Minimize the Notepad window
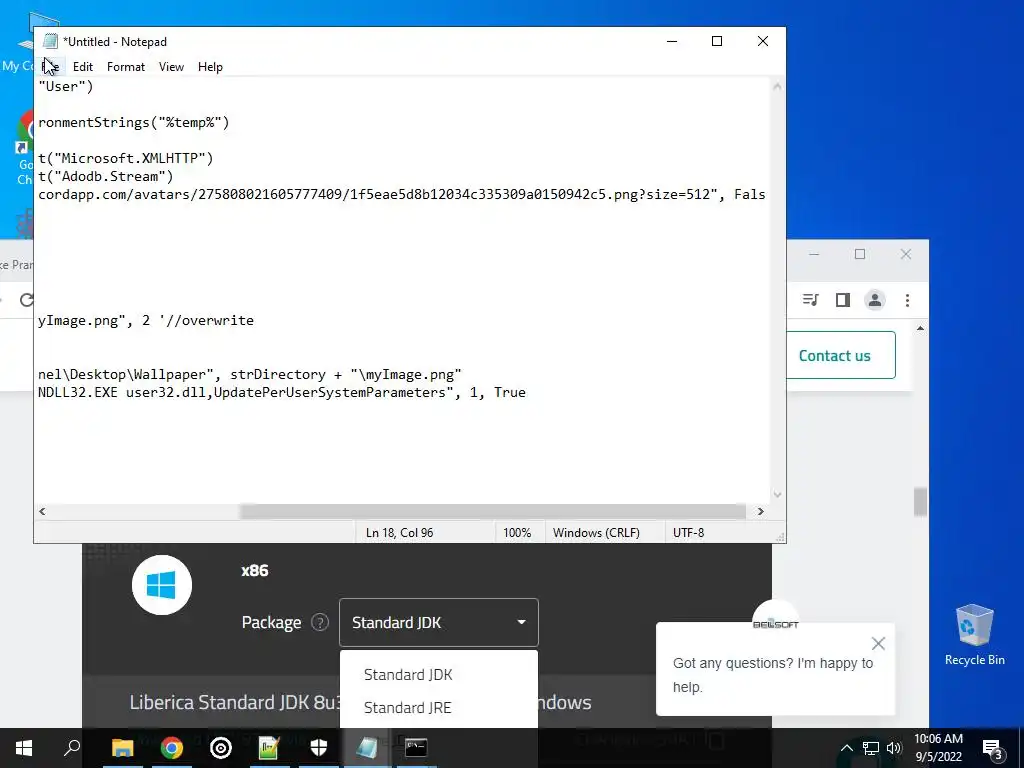This screenshot has width=1024, height=768. click(671, 41)
